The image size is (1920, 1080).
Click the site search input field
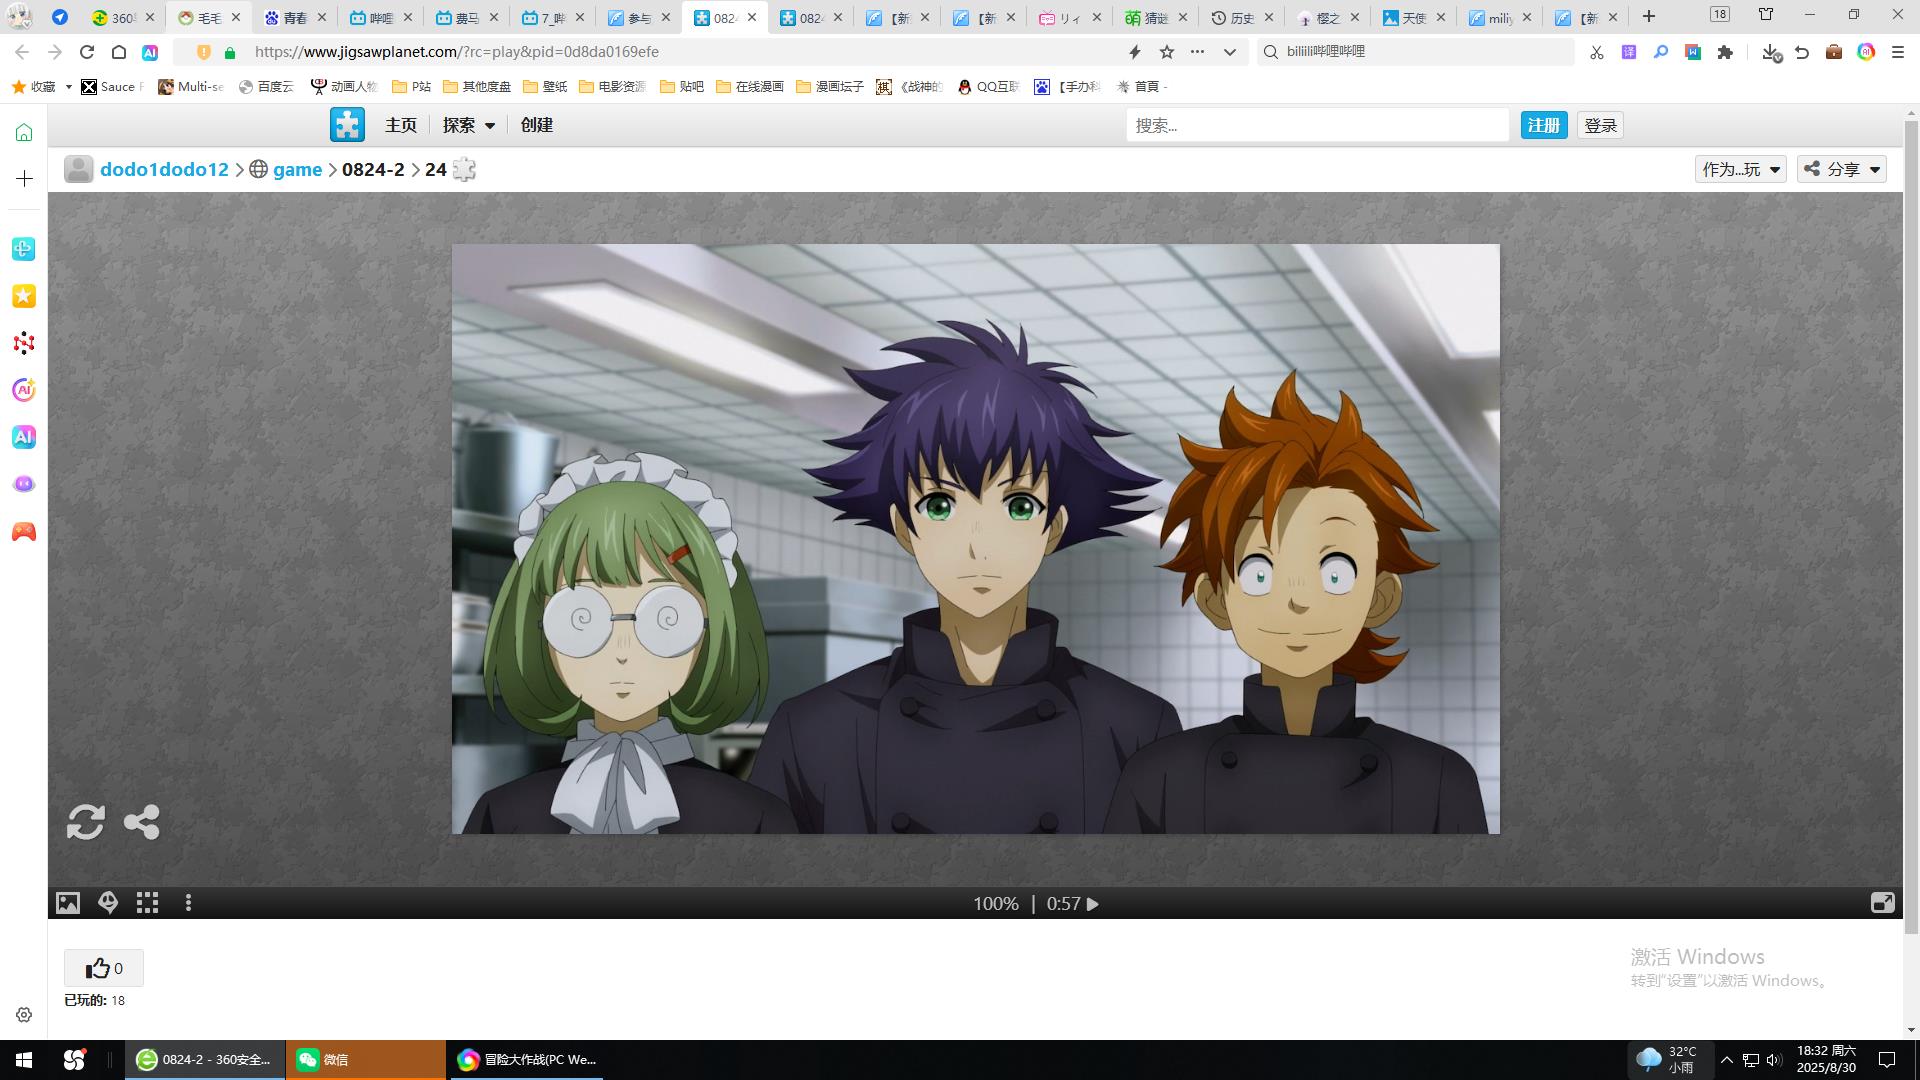coord(1317,125)
